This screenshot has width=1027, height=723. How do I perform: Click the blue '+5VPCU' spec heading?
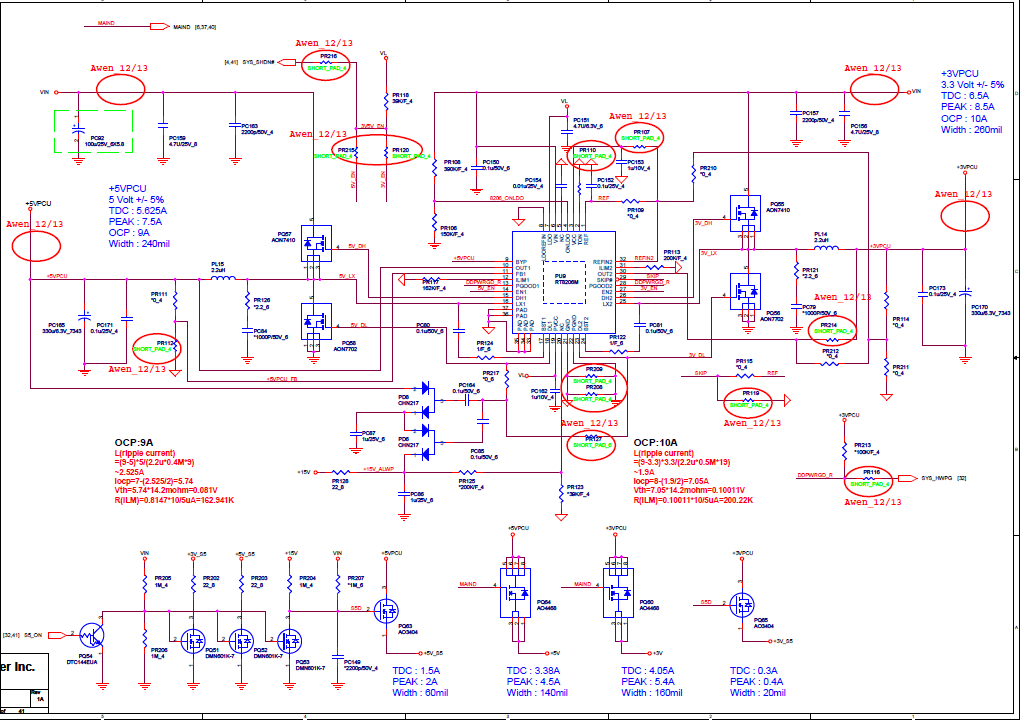(x=128, y=189)
